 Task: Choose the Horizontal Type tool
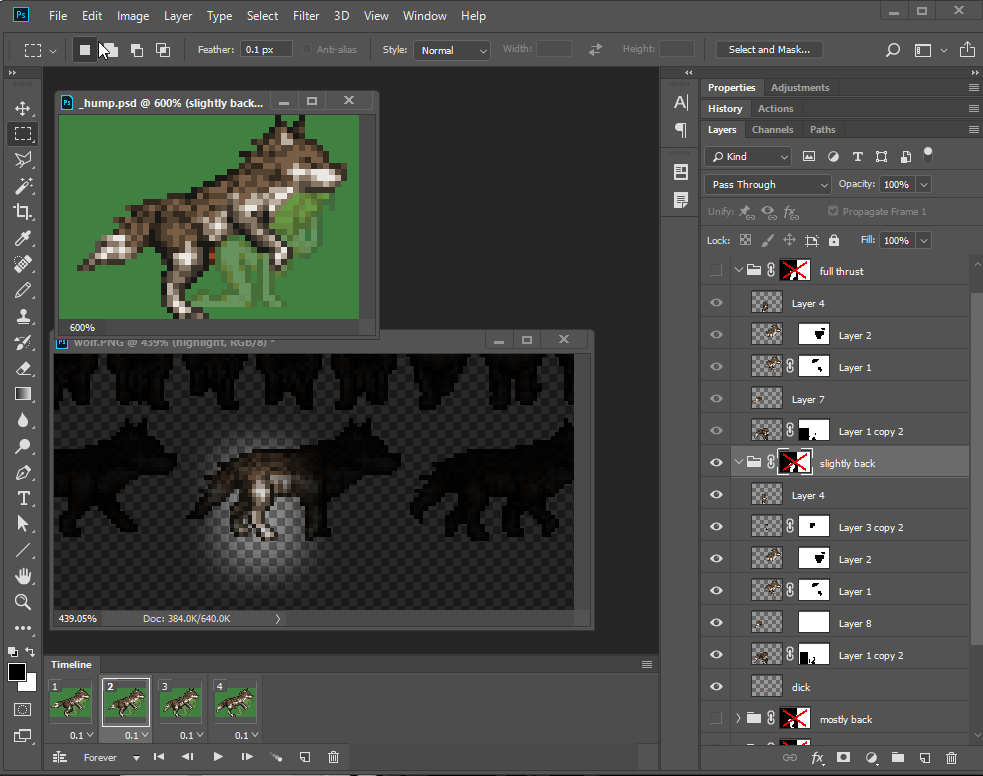point(22,498)
